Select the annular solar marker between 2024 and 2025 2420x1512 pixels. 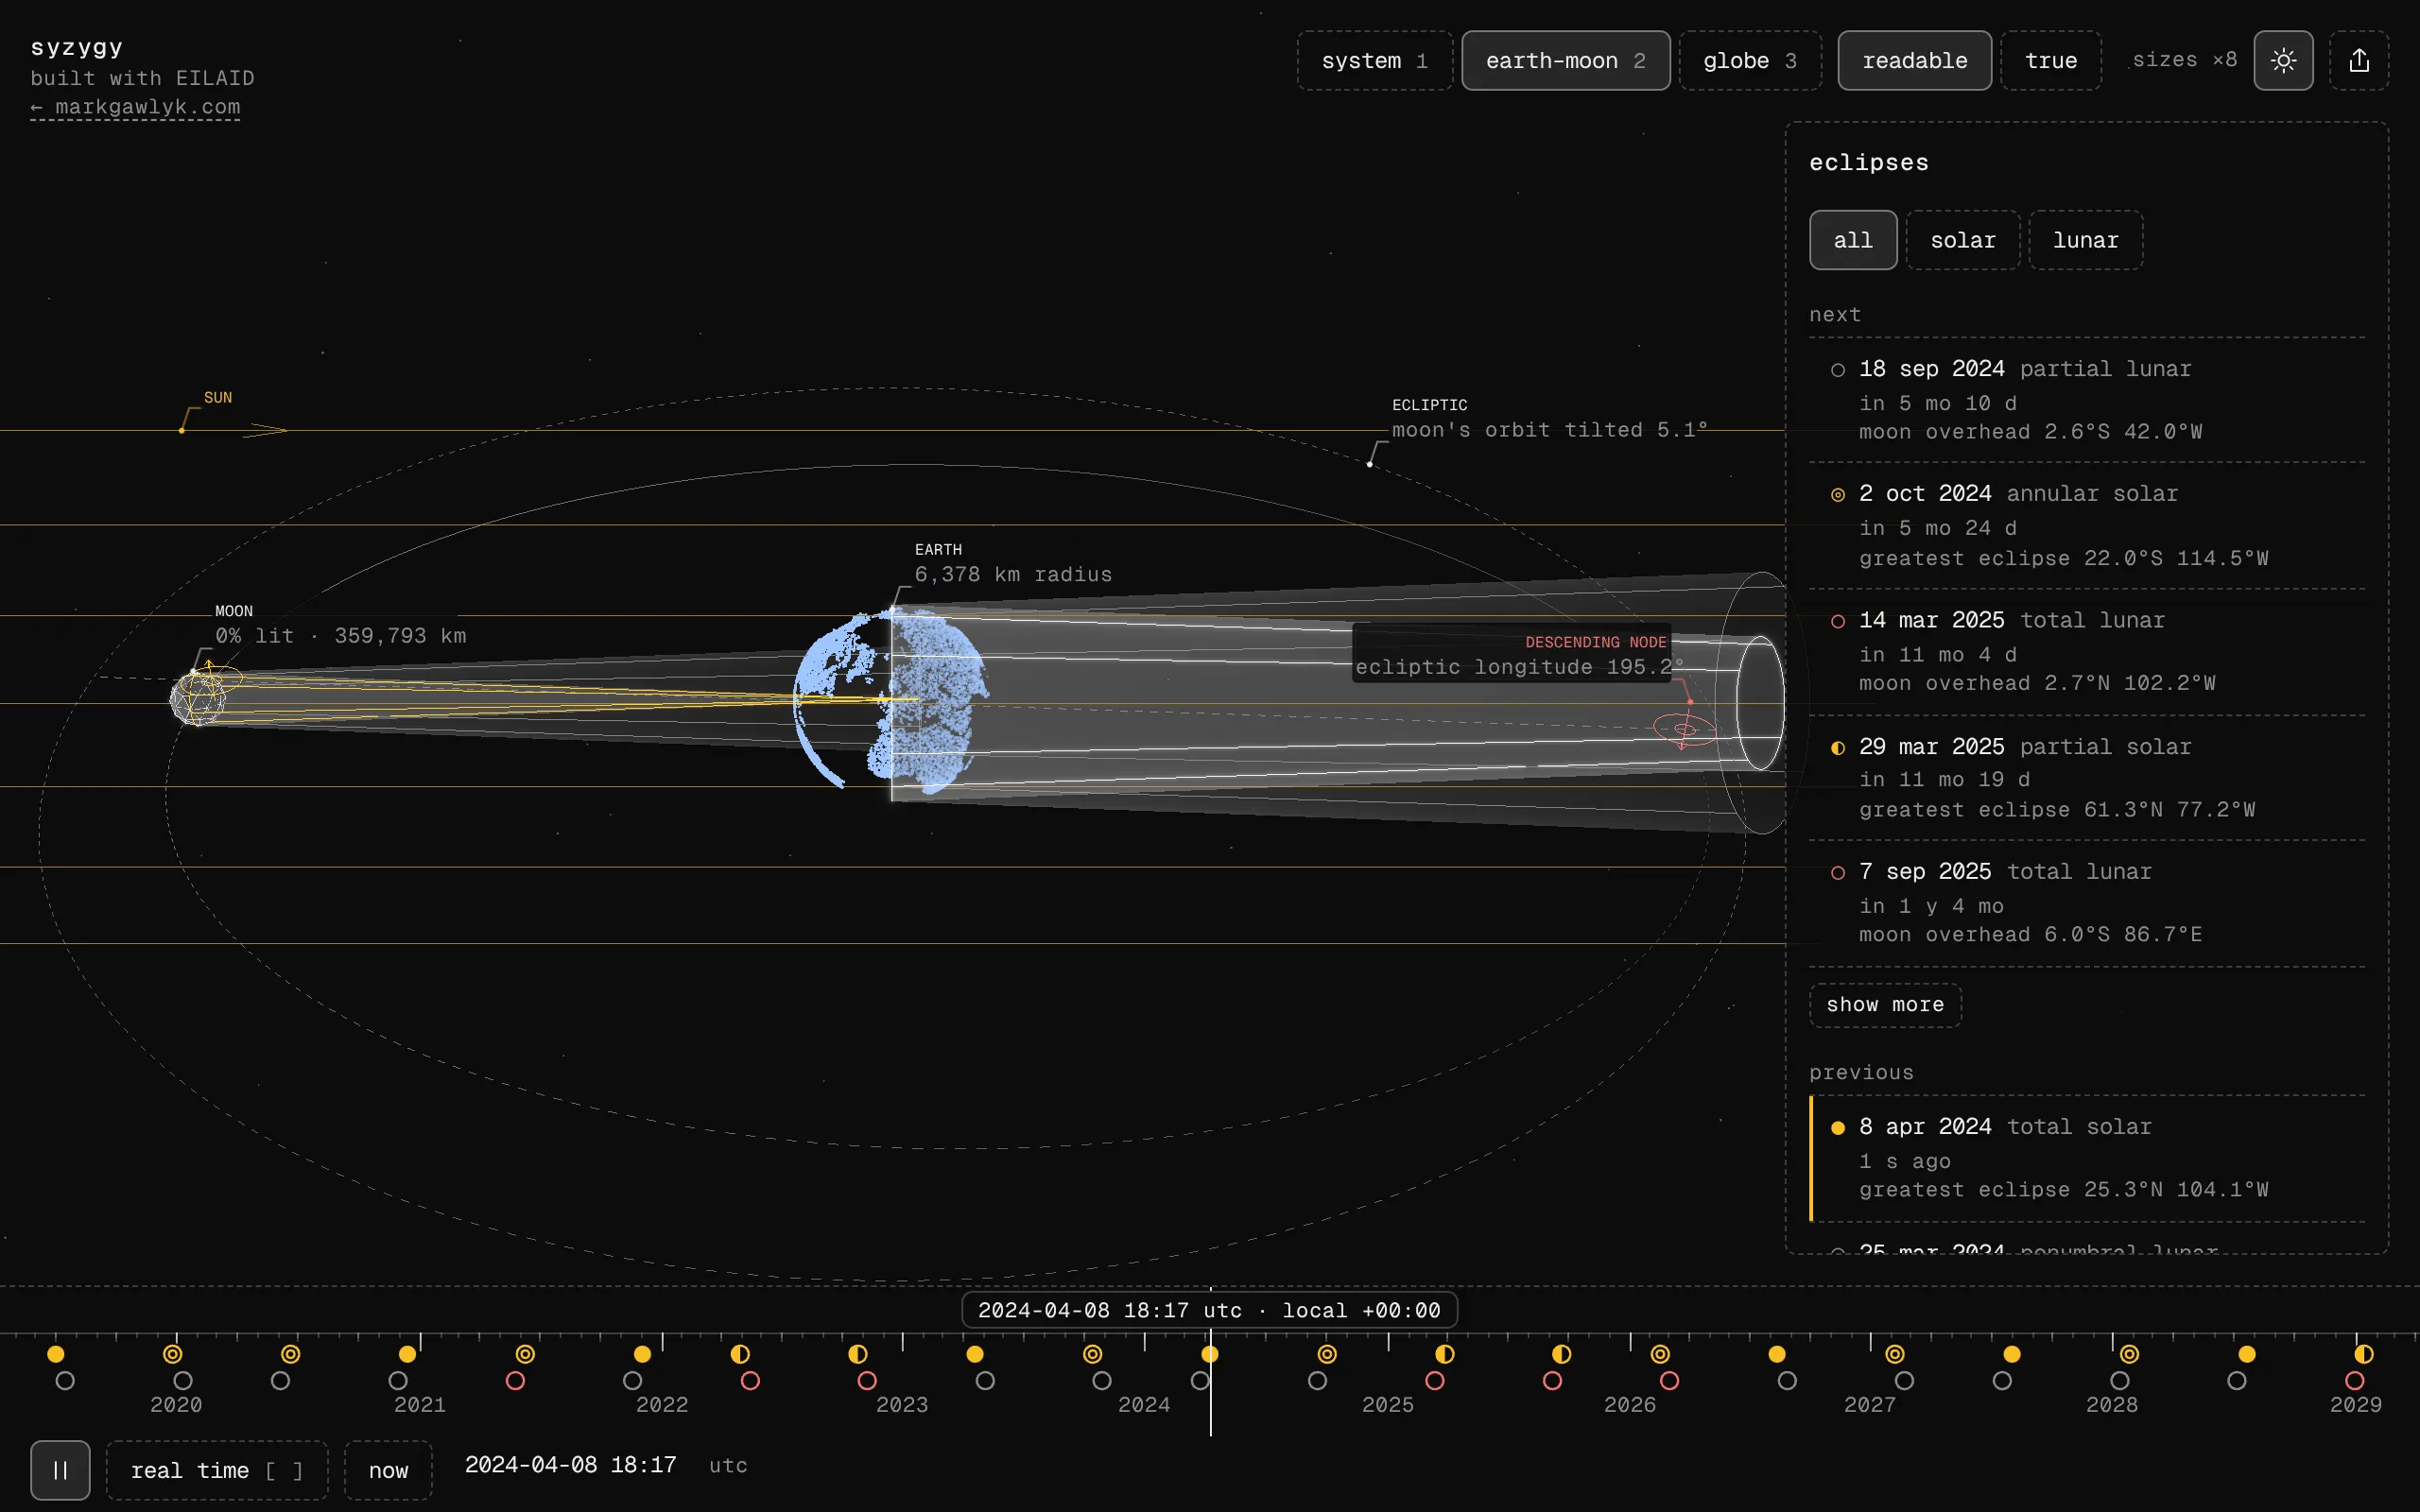1327,1354
